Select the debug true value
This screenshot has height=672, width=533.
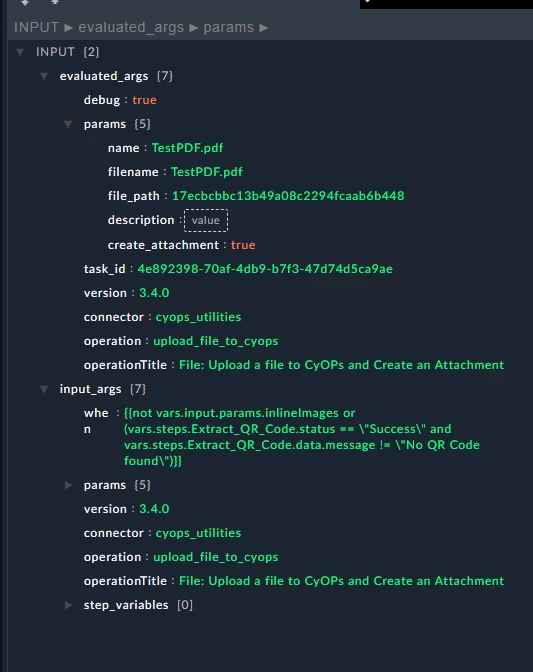click(x=144, y=100)
